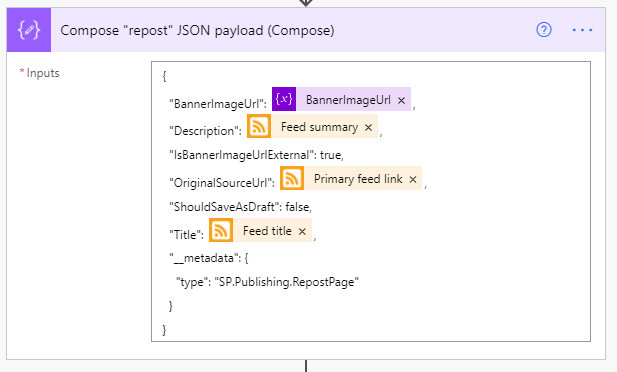Image resolution: width=617 pixels, height=372 pixels.
Task: Remove the BannerImageUrl token
Action: pyautogui.click(x=401, y=100)
